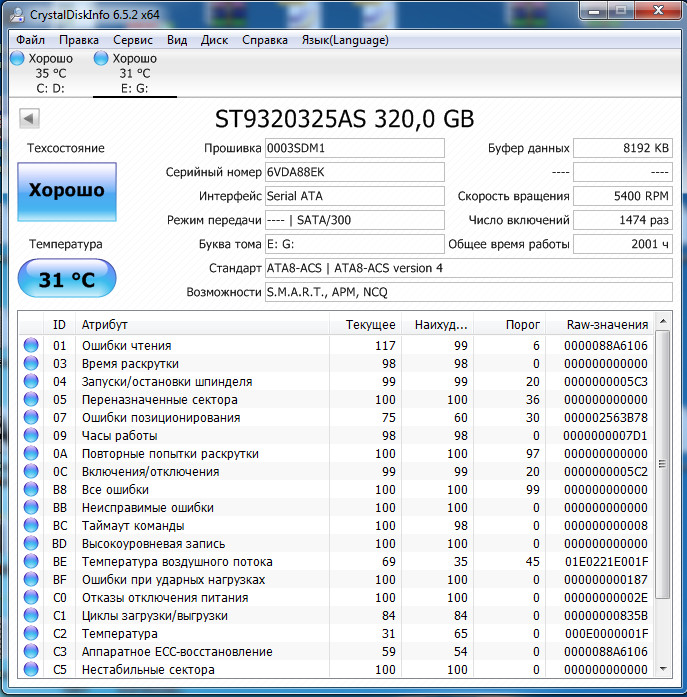
Task: Click the previous disk arrow button
Action: pos(29,119)
